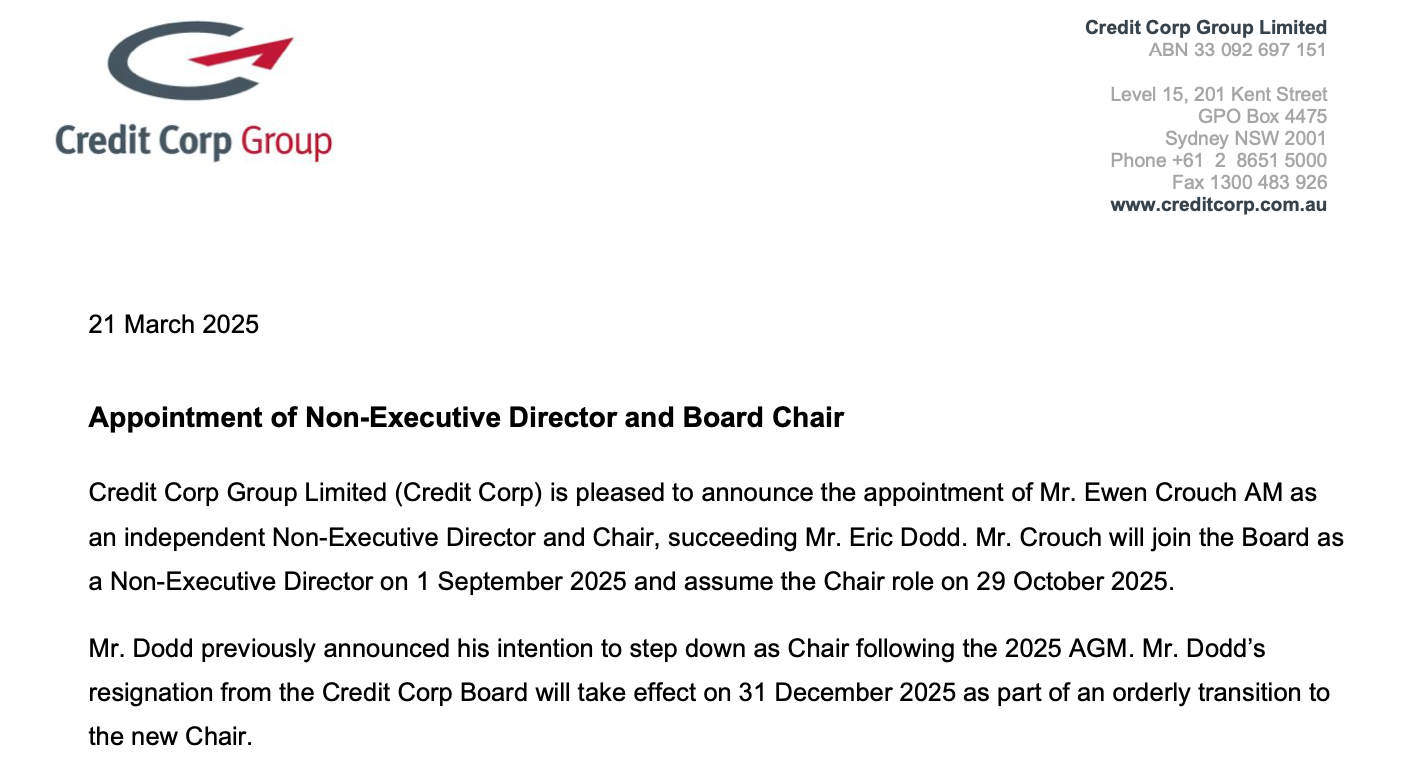
Task: Click the 21 March 2025 date
Action: (x=174, y=324)
